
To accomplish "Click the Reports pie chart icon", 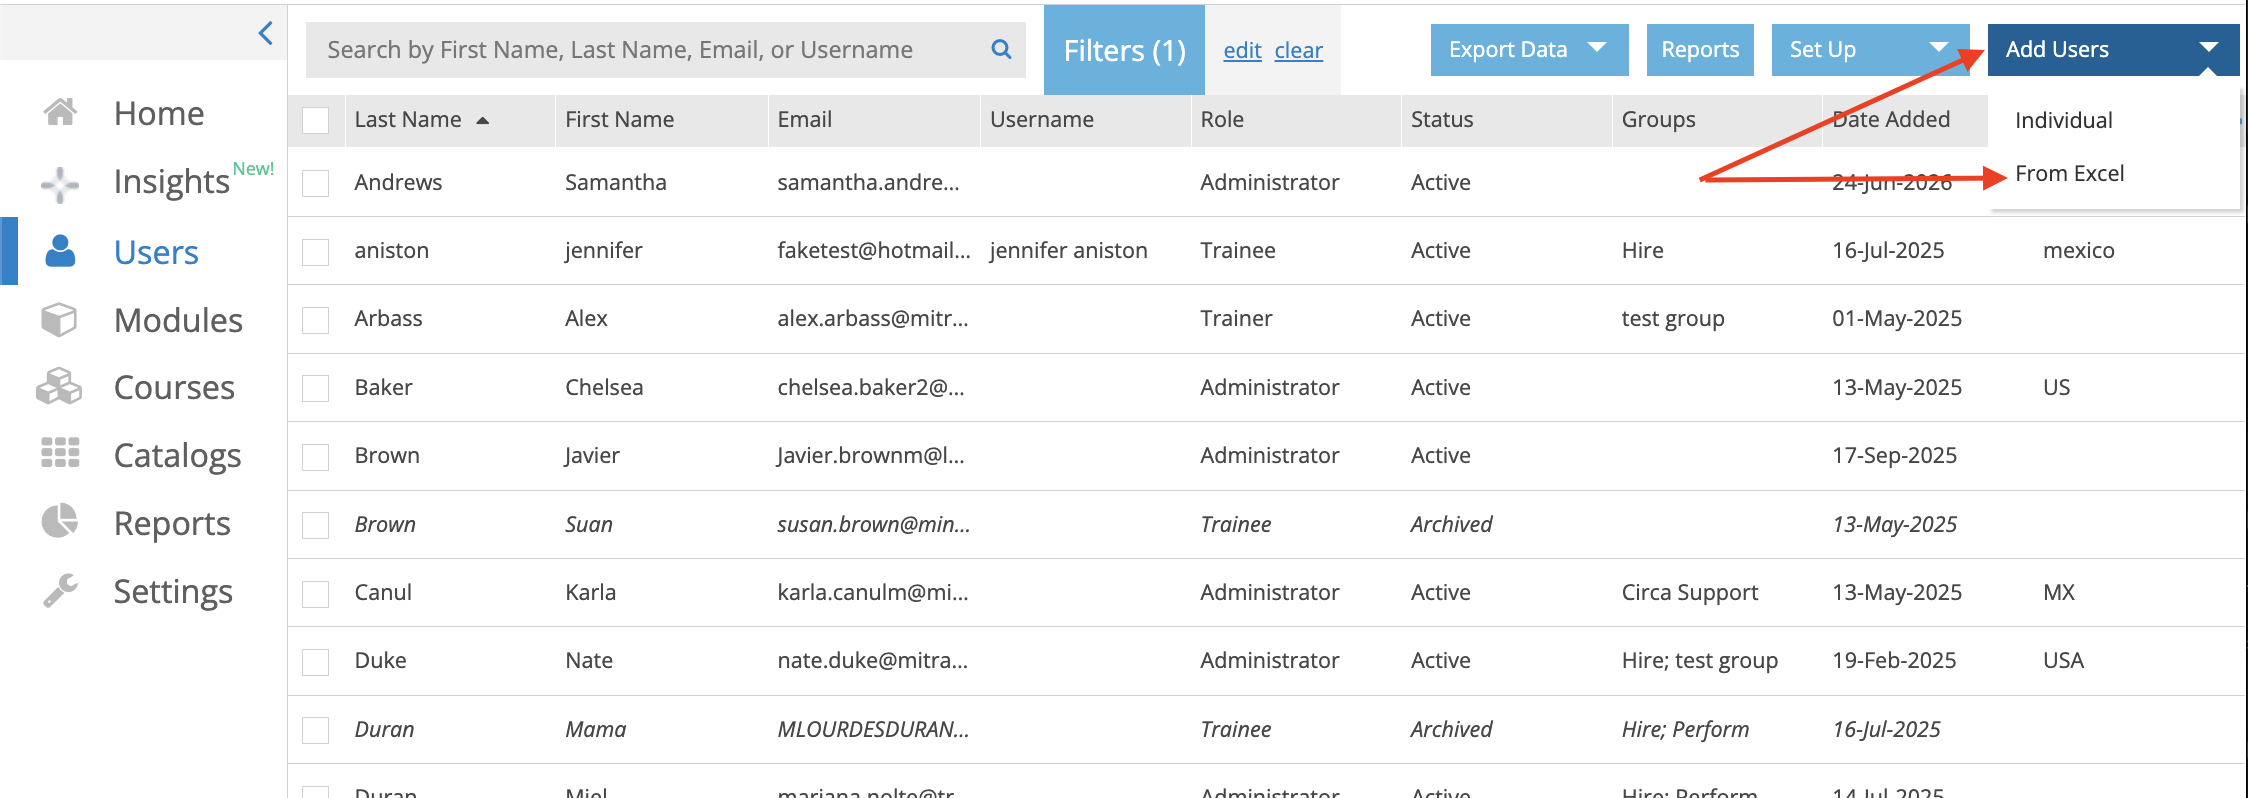I will coord(60,522).
